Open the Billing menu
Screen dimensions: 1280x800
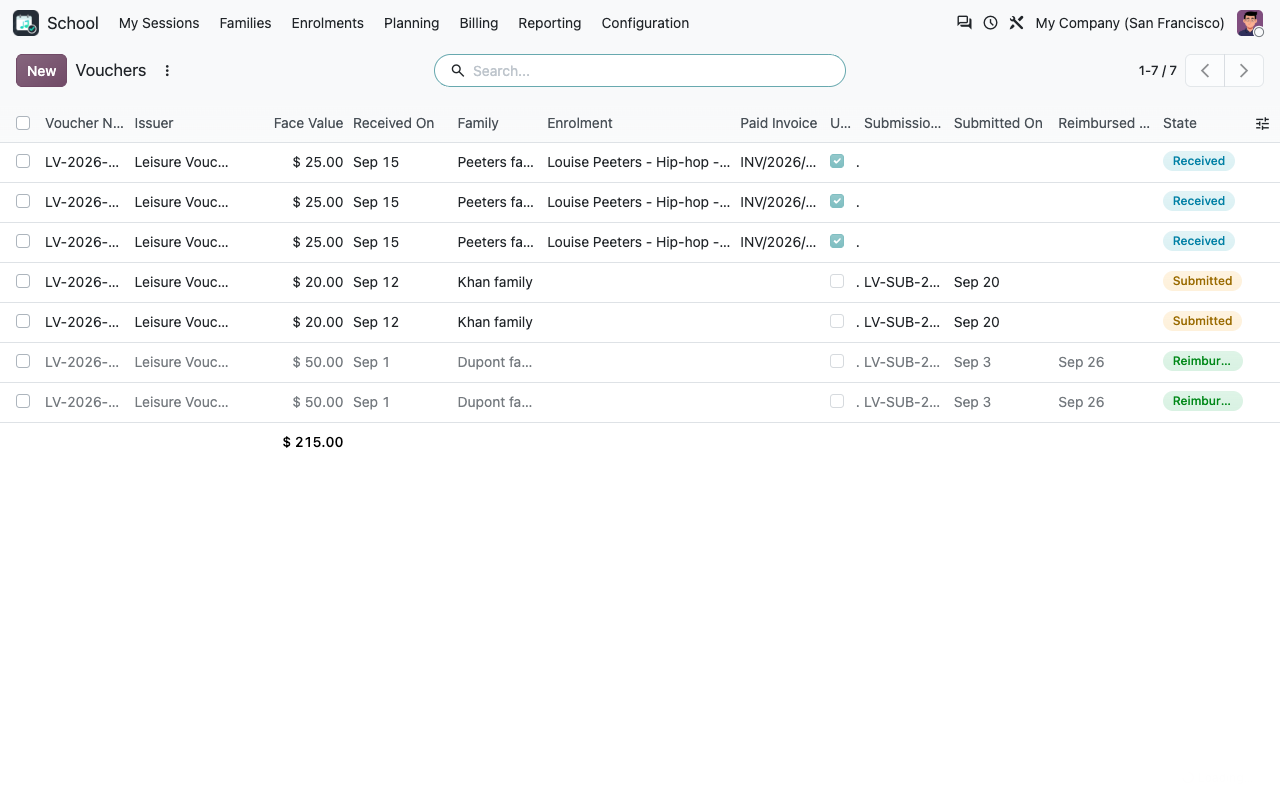coord(479,23)
